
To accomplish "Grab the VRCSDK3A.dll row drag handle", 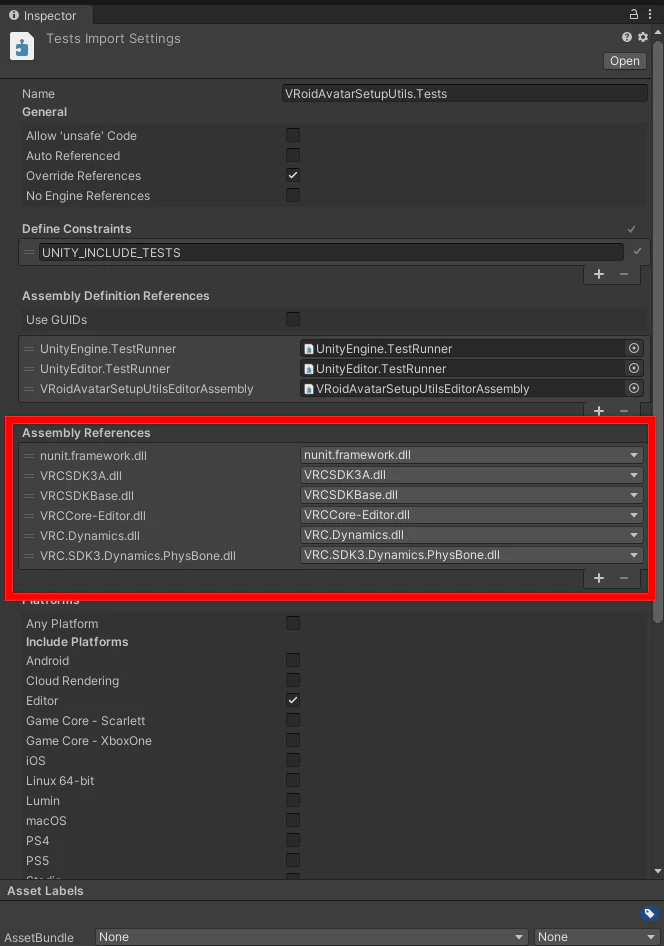I will [29, 475].
